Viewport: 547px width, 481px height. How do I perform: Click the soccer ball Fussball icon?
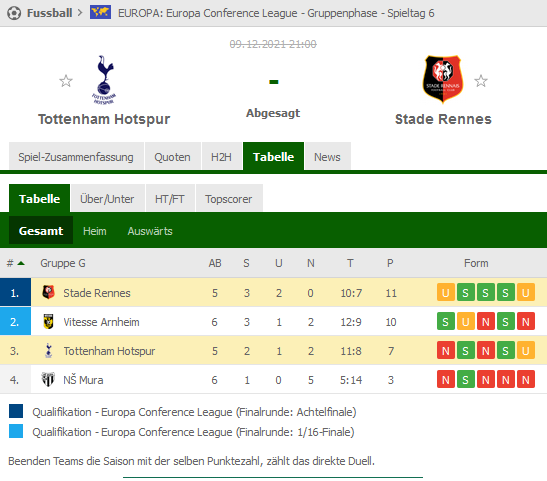pos(14,13)
